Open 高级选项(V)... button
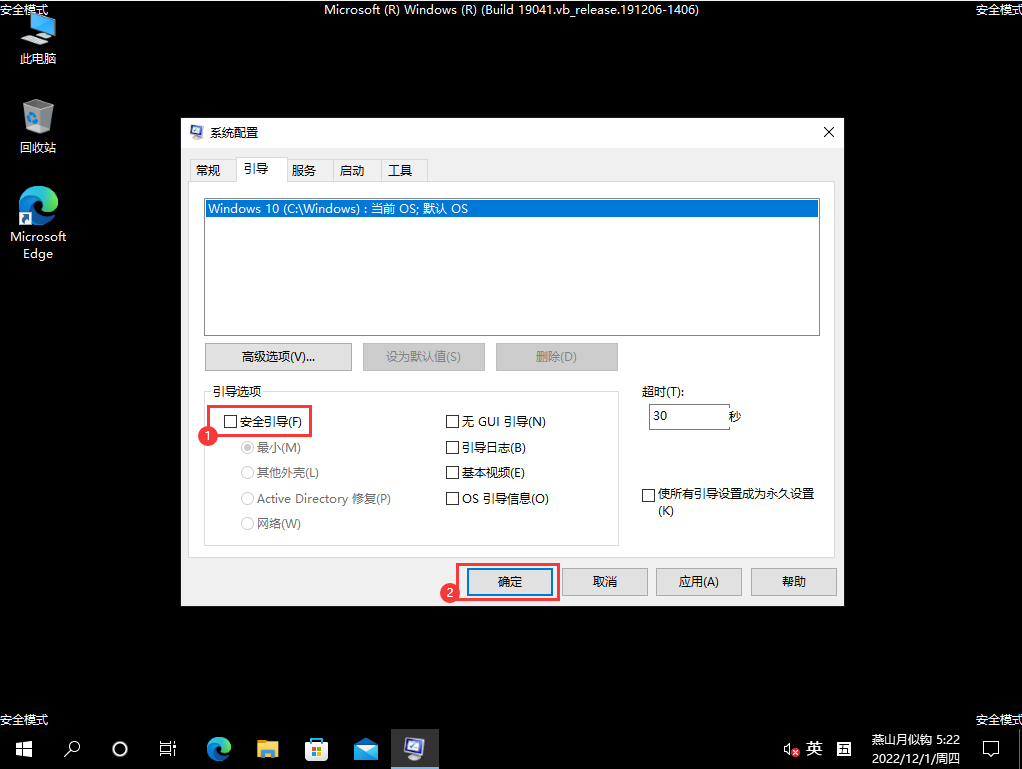The image size is (1022, 769). pyautogui.click(x=278, y=357)
